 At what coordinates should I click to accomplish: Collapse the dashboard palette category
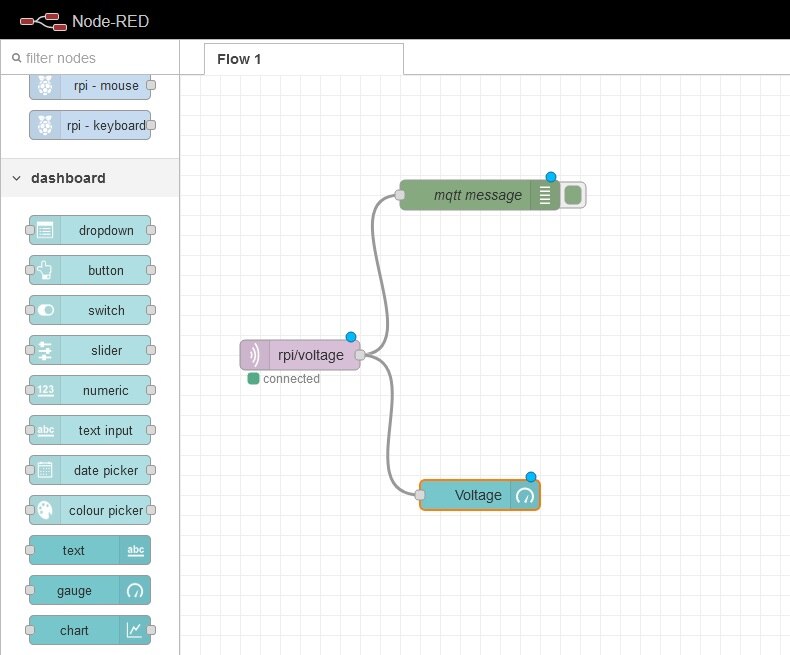90,178
